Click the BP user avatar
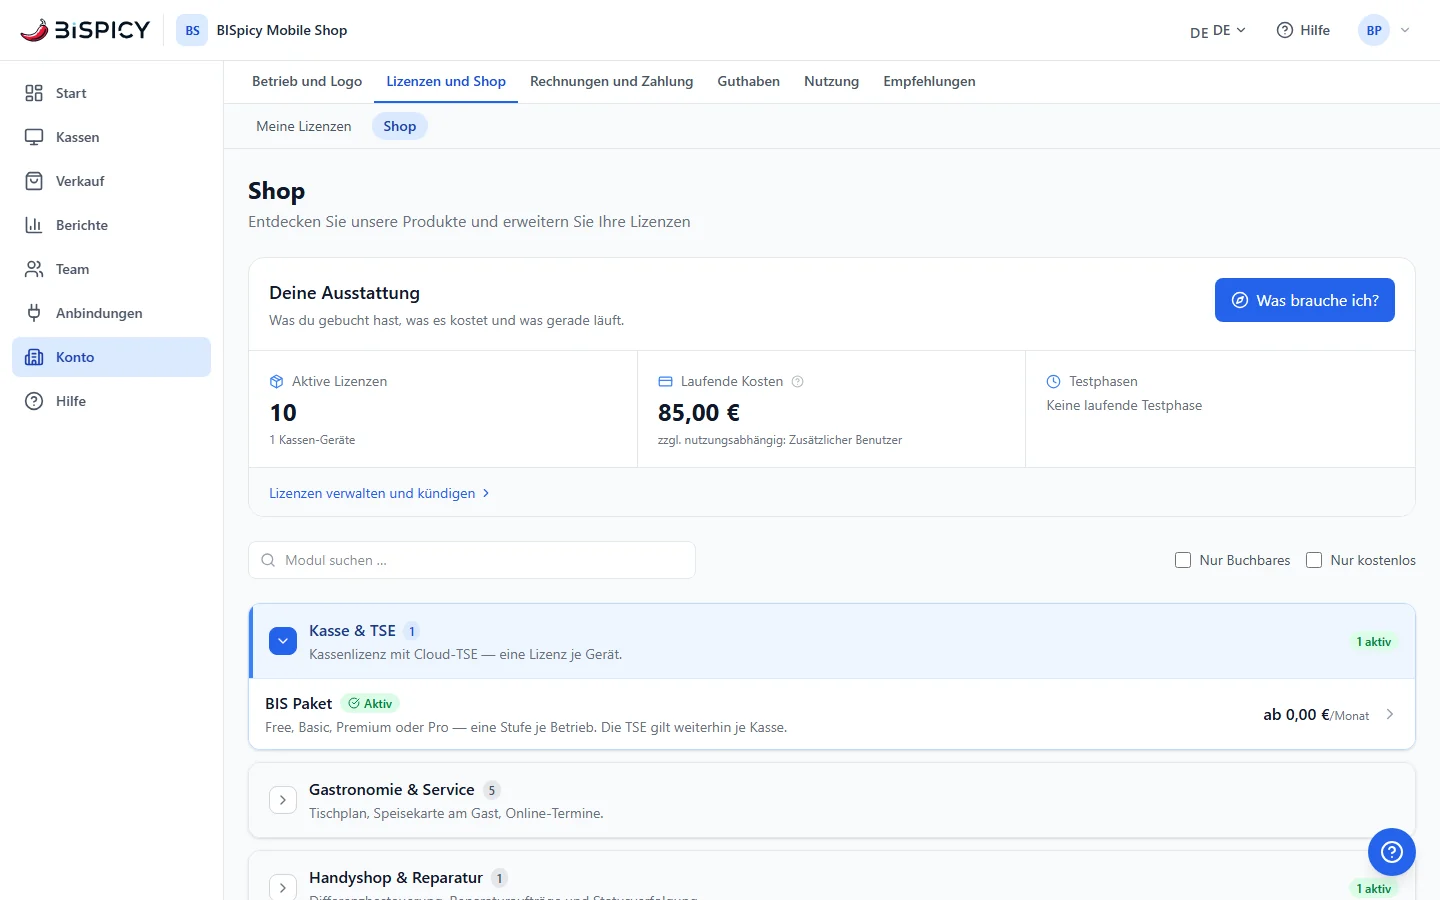Image resolution: width=1440 pixels, height=900 pixels. (1374, 30)
